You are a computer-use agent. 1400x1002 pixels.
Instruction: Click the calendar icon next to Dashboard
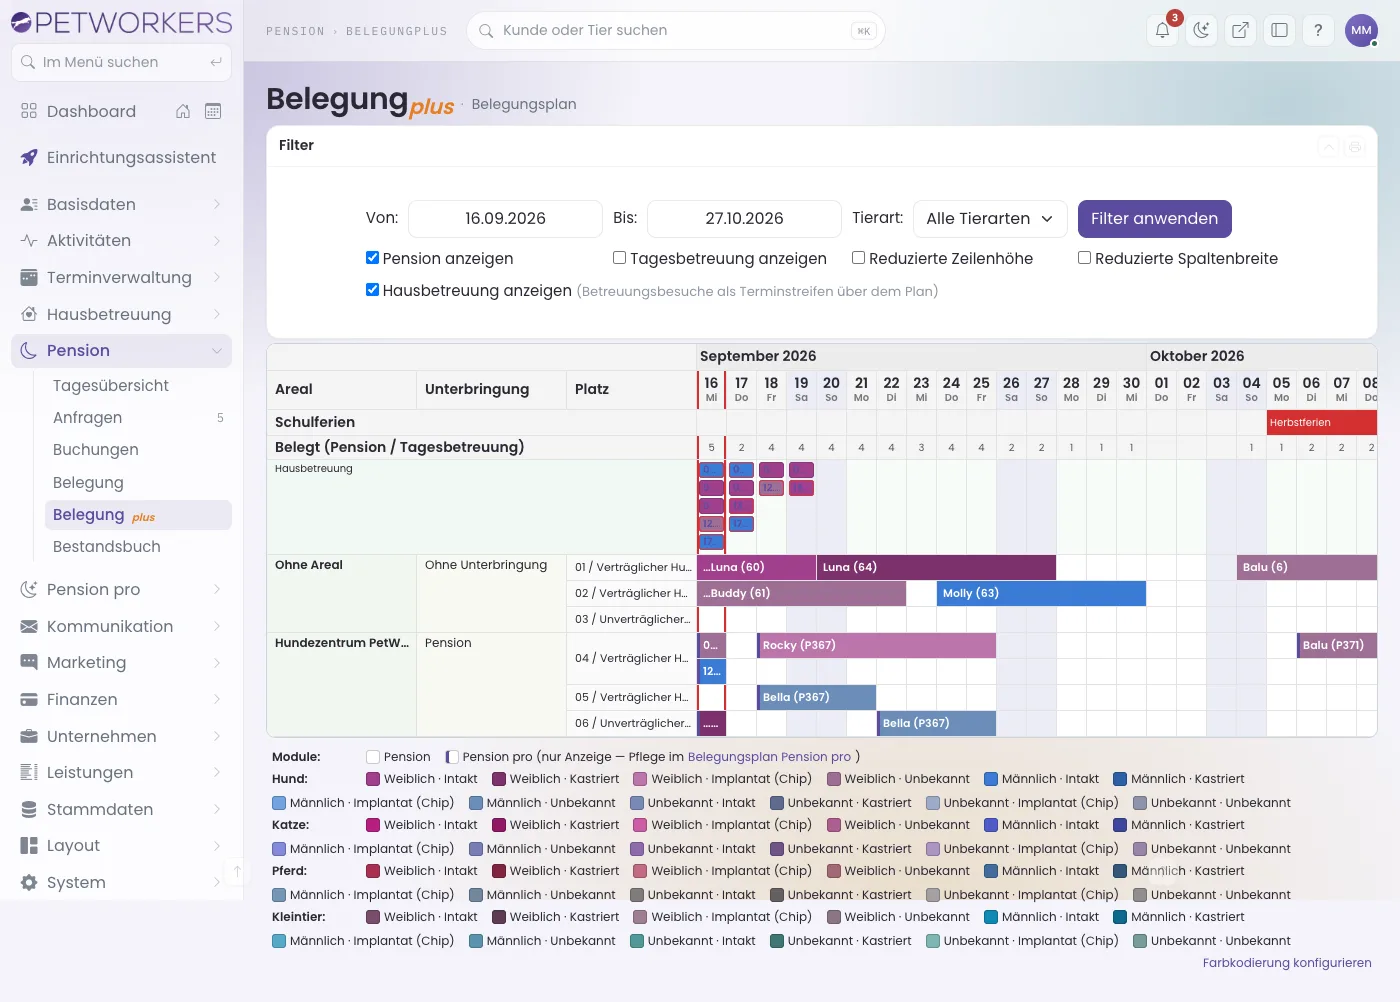click(213, 111)
